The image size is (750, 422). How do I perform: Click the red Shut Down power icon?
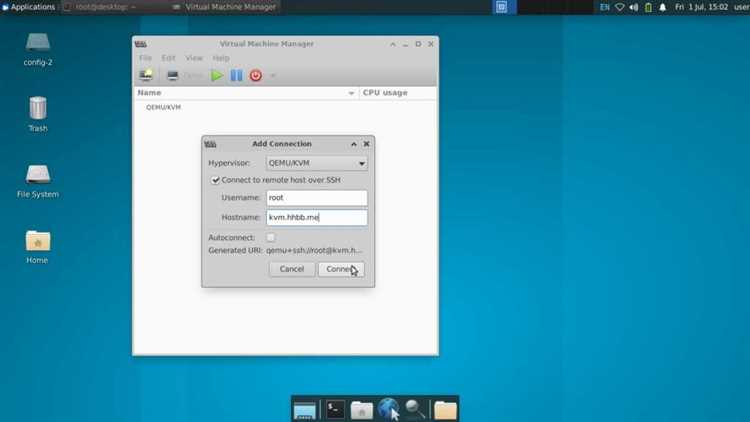[256, 76]
